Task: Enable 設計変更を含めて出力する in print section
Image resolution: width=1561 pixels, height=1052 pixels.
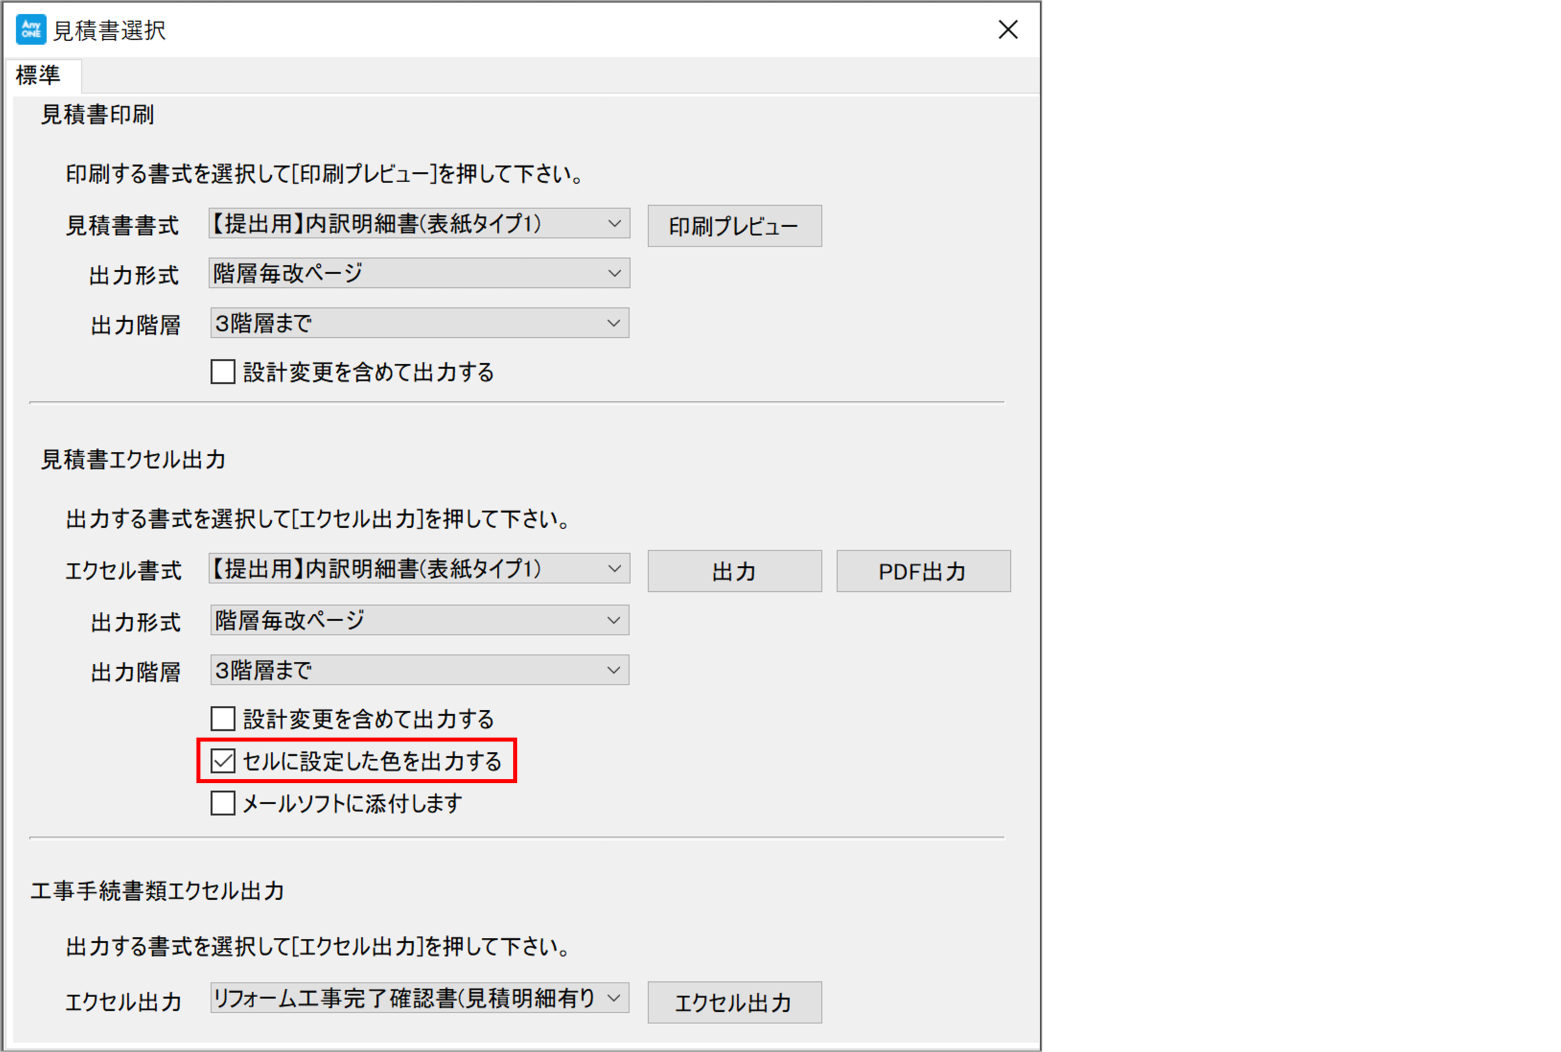Action: (223, 373)
